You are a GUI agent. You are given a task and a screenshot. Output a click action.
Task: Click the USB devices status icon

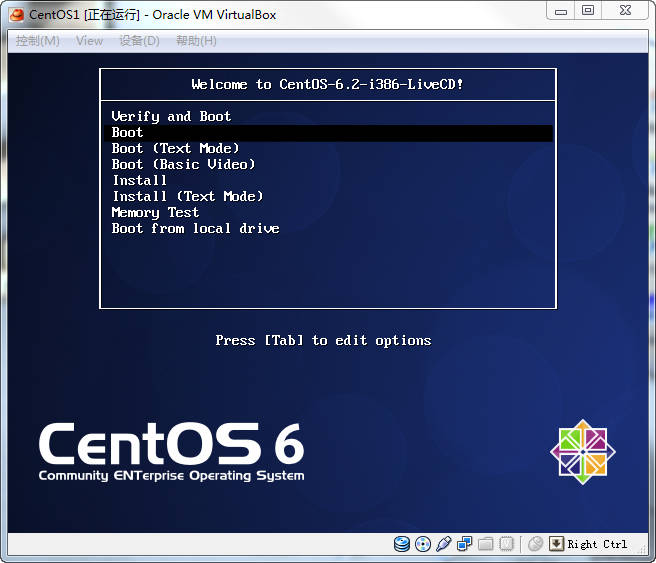pyautogui.click(x=443, y=544)
